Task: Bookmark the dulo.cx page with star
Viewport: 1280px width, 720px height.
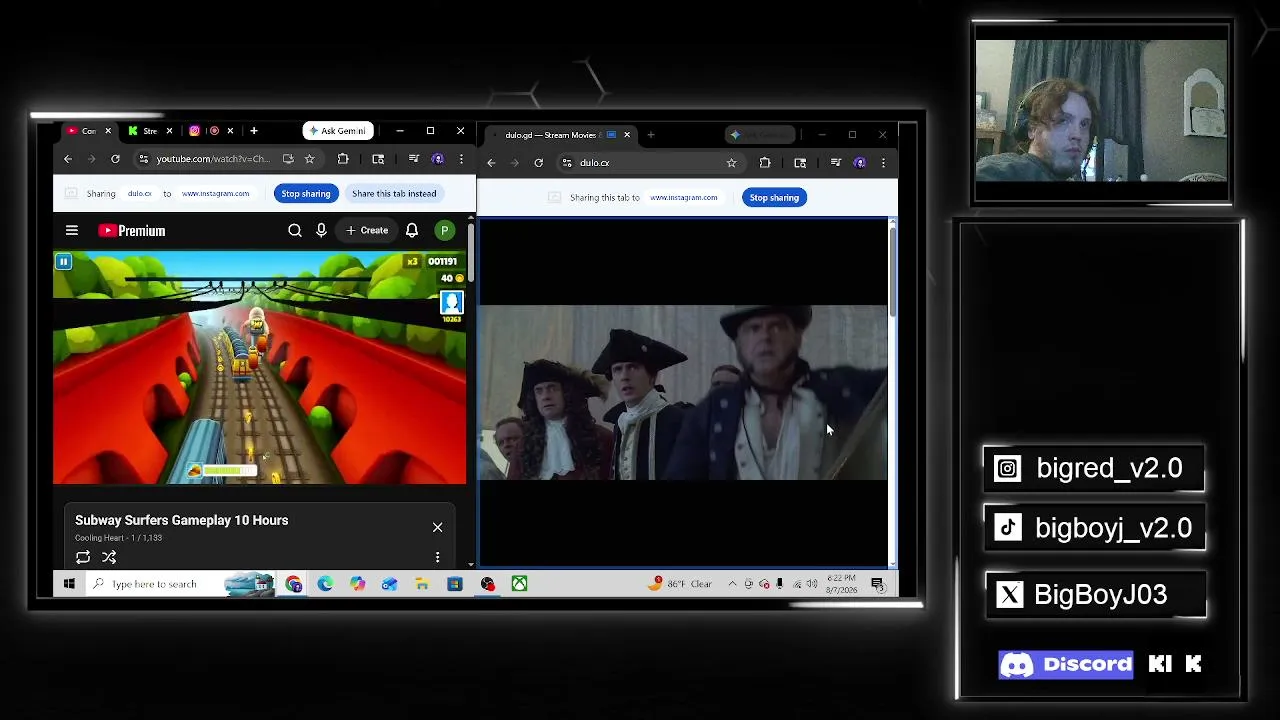Action: pos(731,163)
